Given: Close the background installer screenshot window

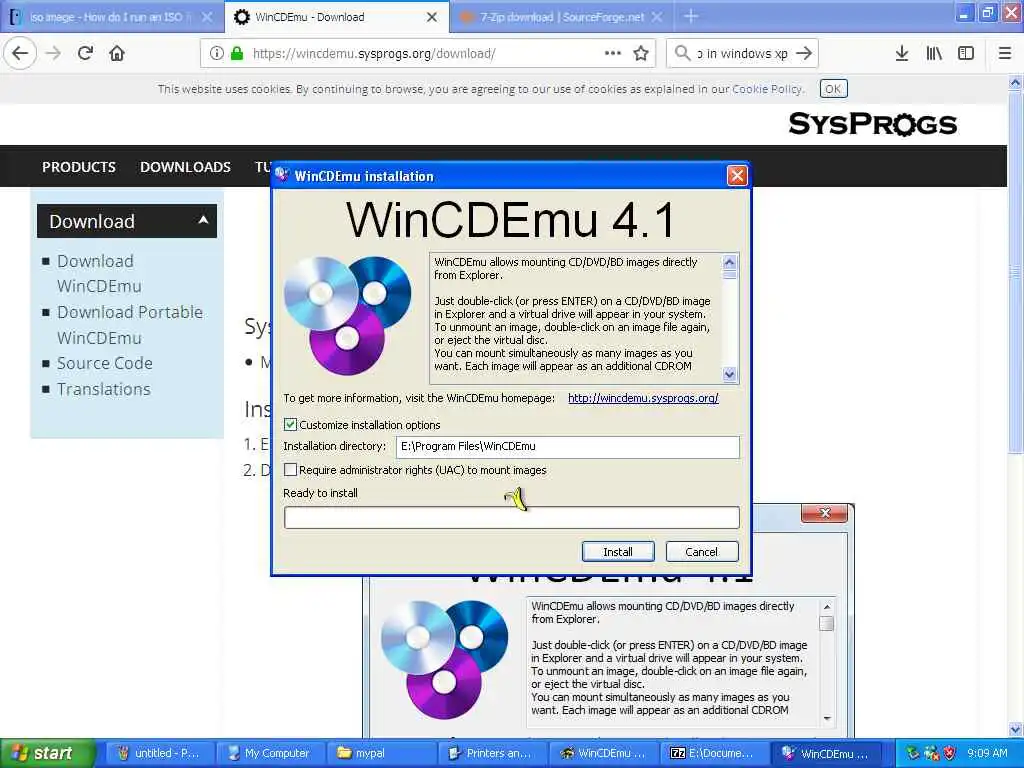Looking at the screenshot, I should [x=825, y=513].
